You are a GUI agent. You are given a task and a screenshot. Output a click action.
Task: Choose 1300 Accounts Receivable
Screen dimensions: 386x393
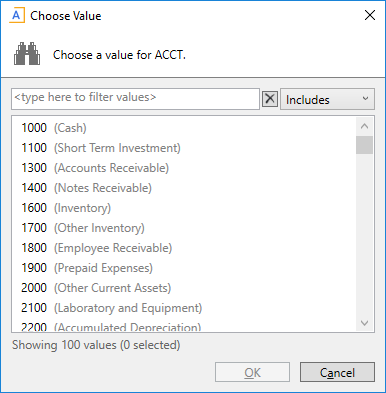184,168
